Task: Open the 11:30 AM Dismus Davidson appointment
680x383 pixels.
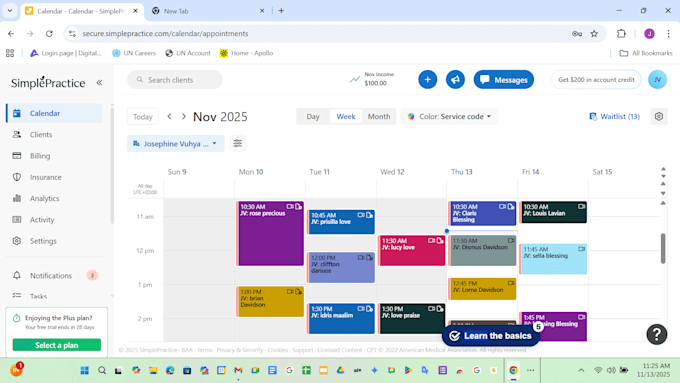Action: tap(483, 251)
